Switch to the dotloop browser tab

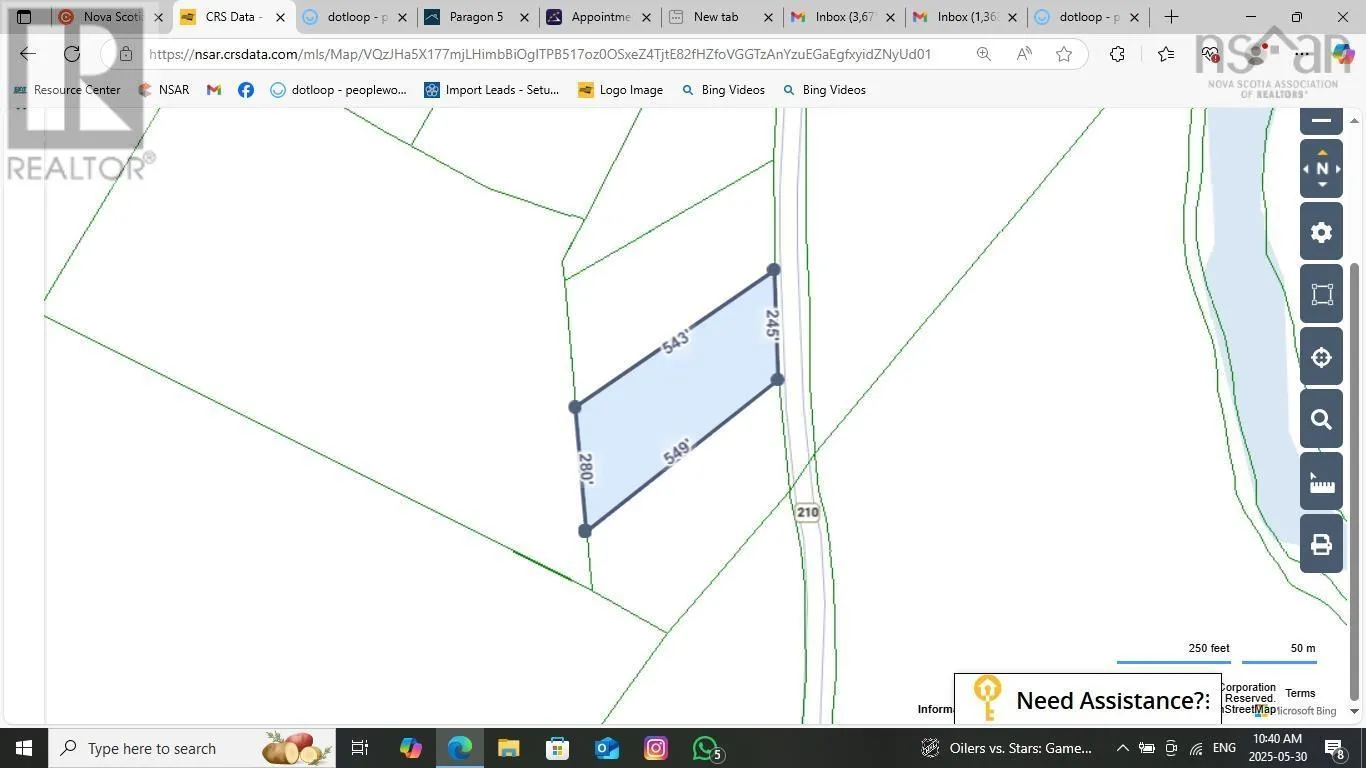coord(352,17)
